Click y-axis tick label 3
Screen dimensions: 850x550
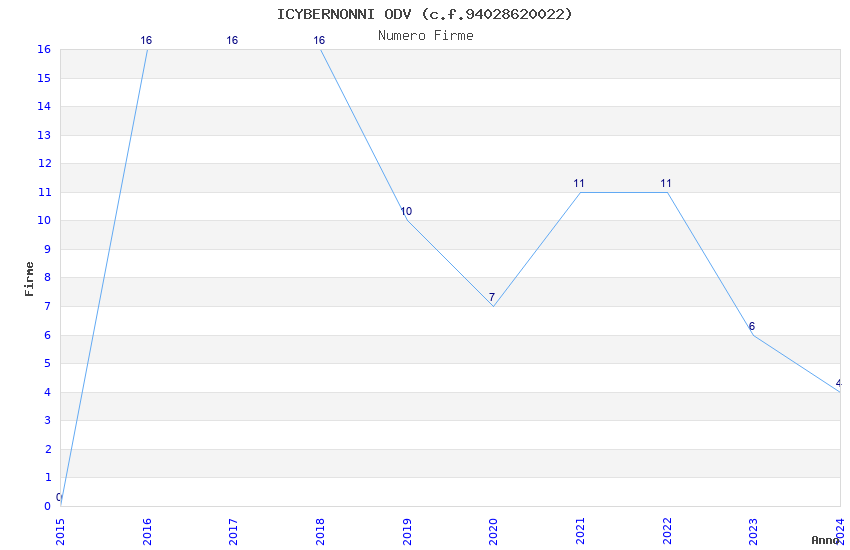(x=48, y=420)
